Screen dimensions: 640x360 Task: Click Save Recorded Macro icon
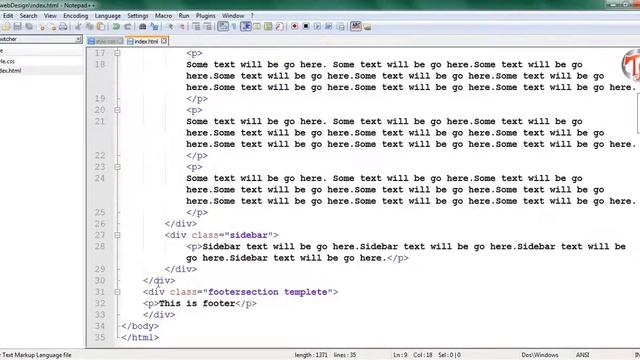[x=340, y=27]
